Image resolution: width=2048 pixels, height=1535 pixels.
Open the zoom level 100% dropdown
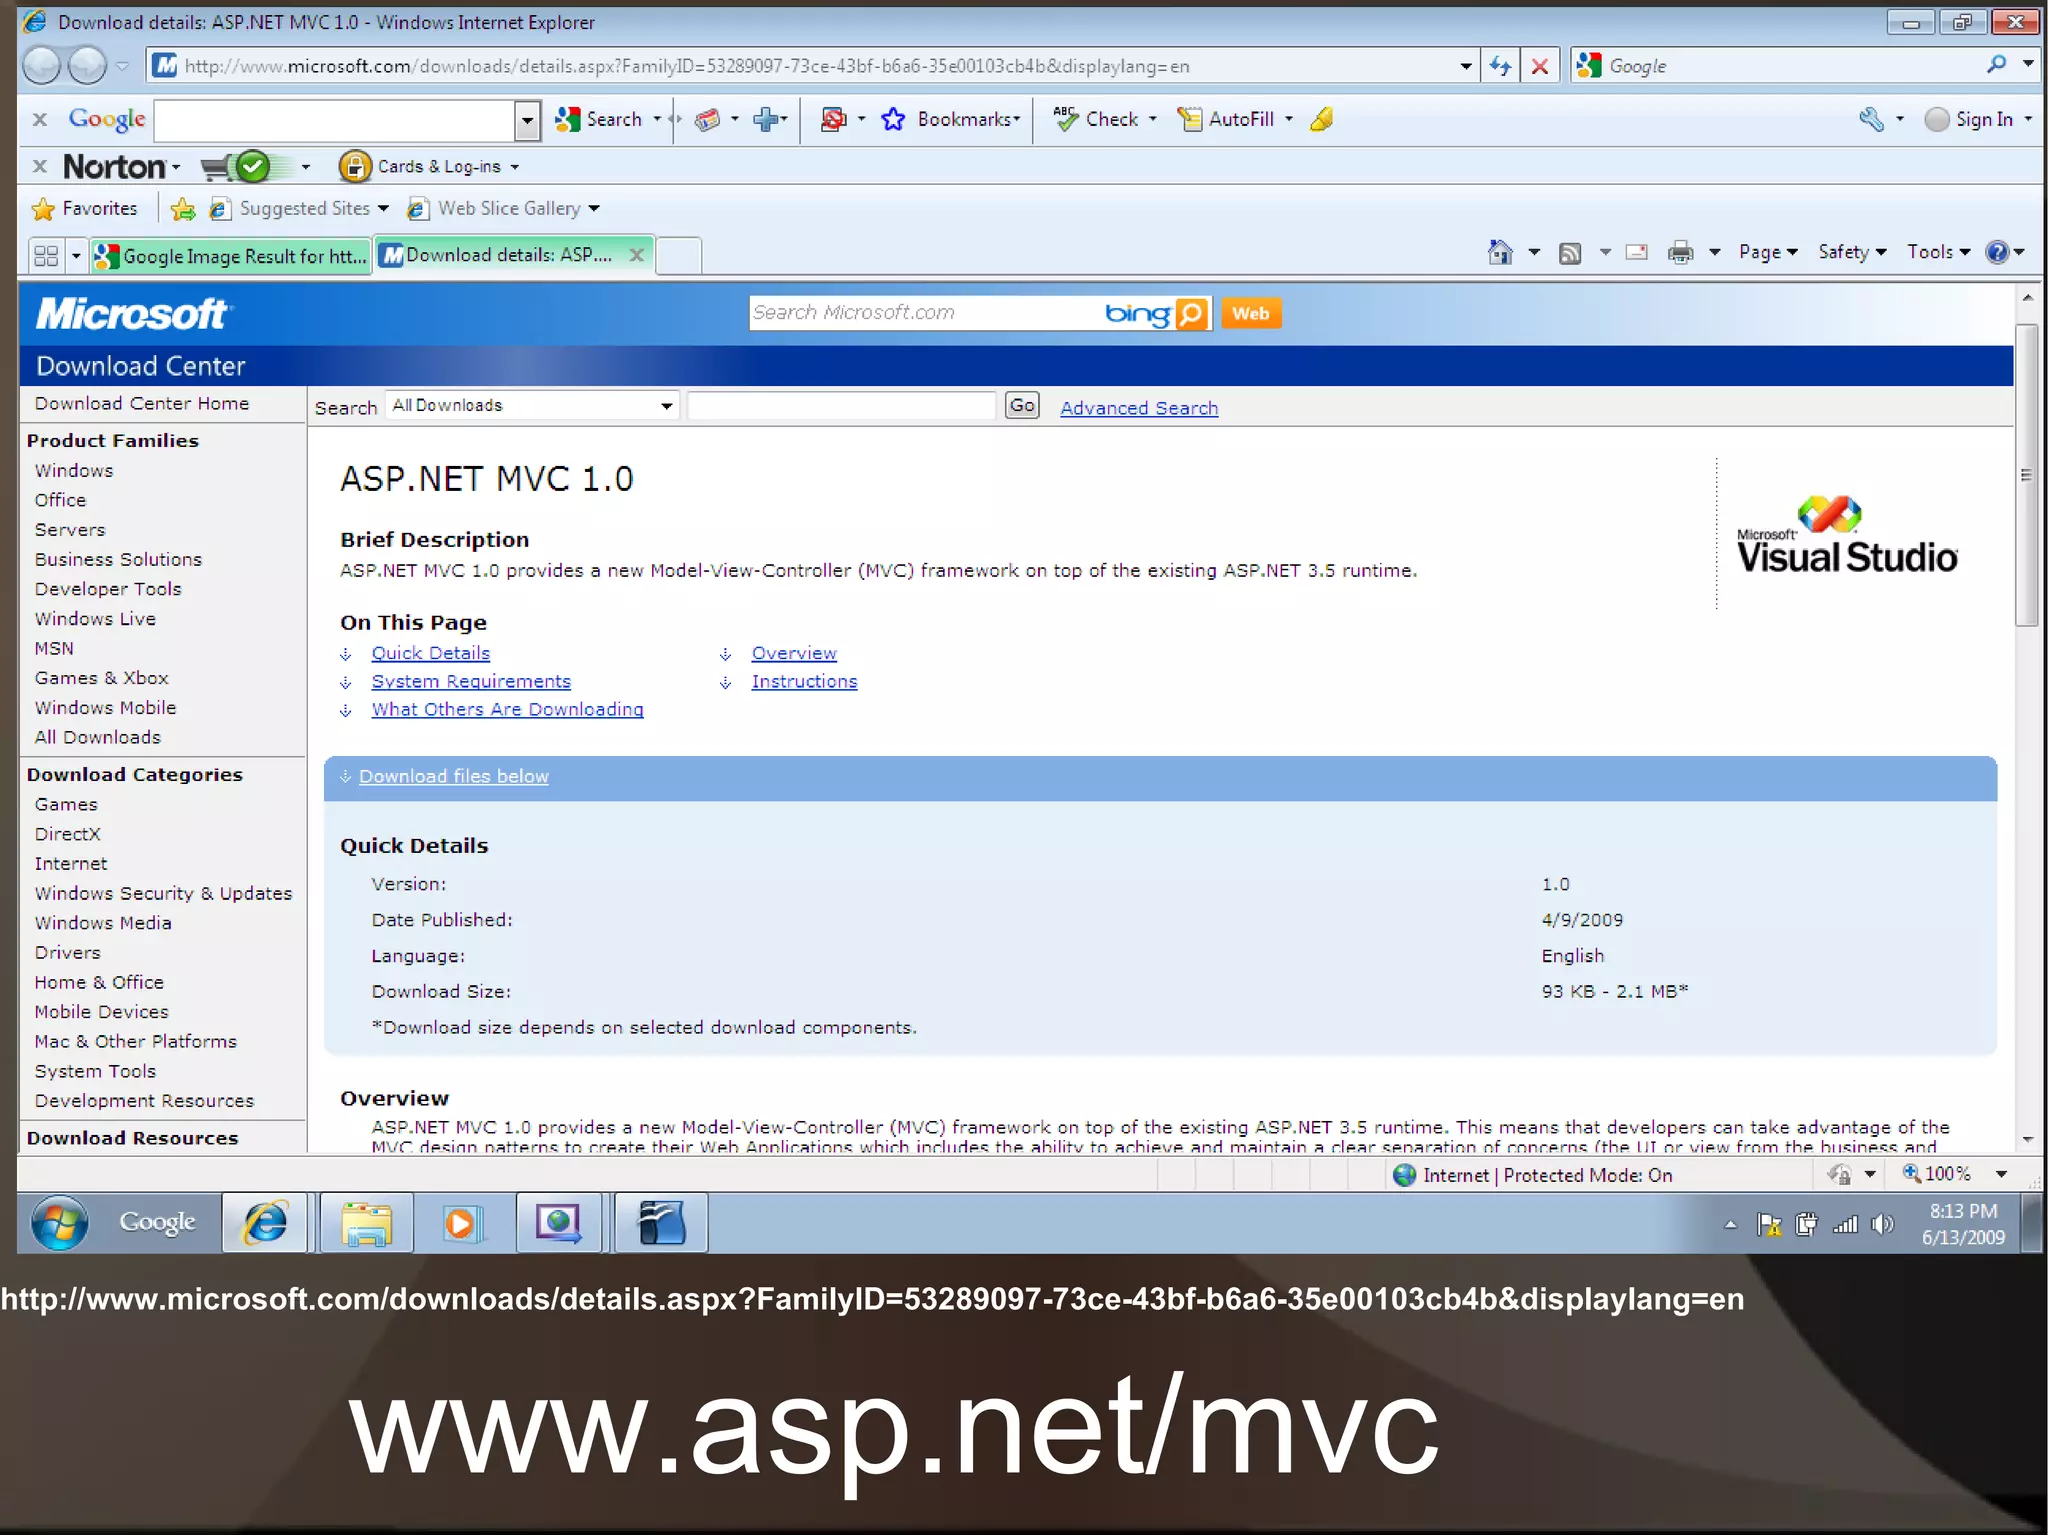click(x=2001, y=1174)
